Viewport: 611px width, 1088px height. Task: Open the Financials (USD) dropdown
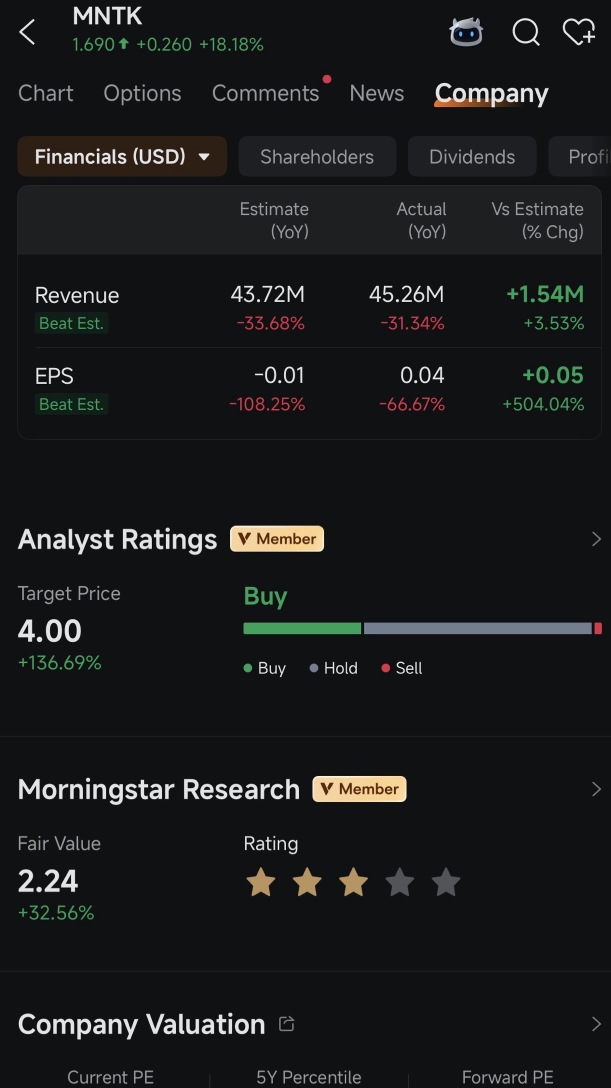[x=122, y=156]
